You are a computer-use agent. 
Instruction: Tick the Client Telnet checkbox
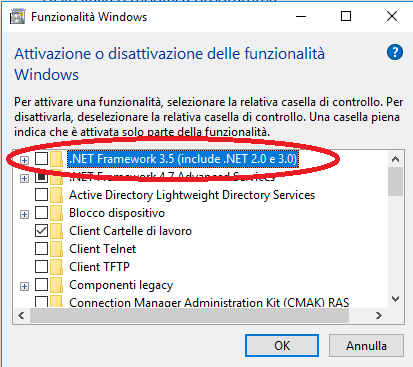41,249
